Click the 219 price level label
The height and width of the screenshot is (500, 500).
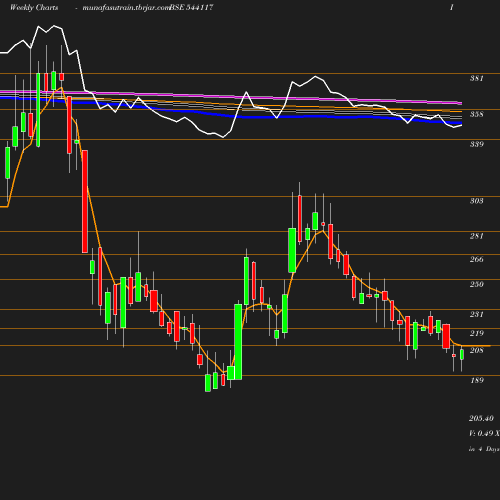(x=477, y=333)
